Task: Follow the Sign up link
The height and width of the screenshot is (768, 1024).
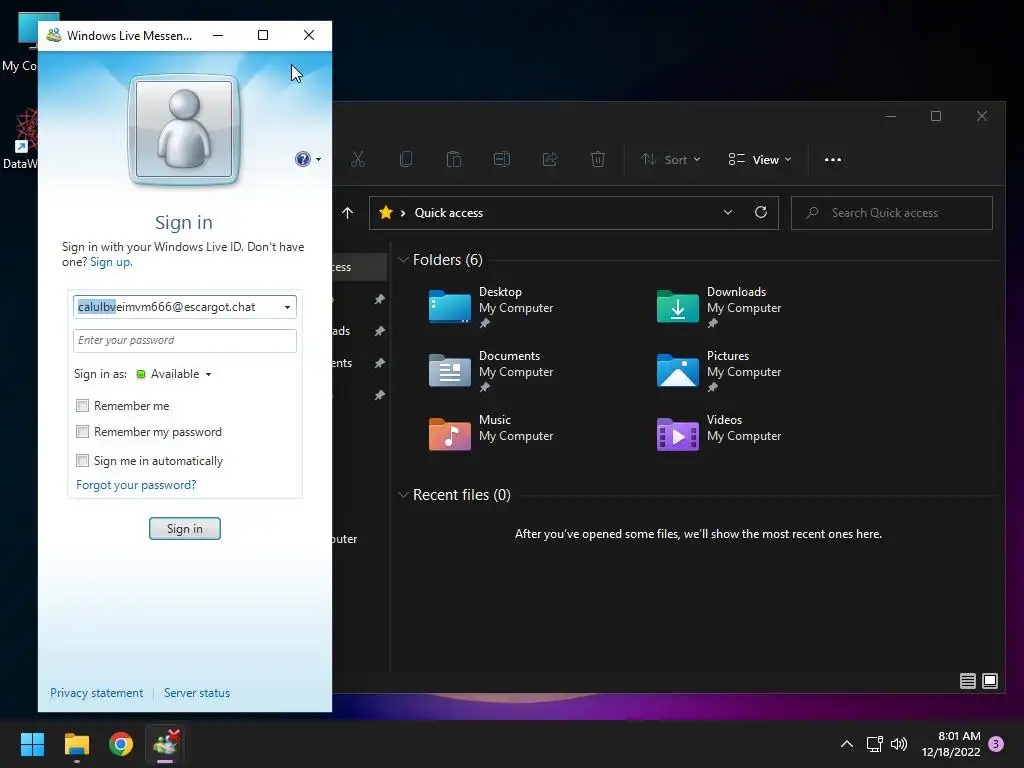Action: 111,262
